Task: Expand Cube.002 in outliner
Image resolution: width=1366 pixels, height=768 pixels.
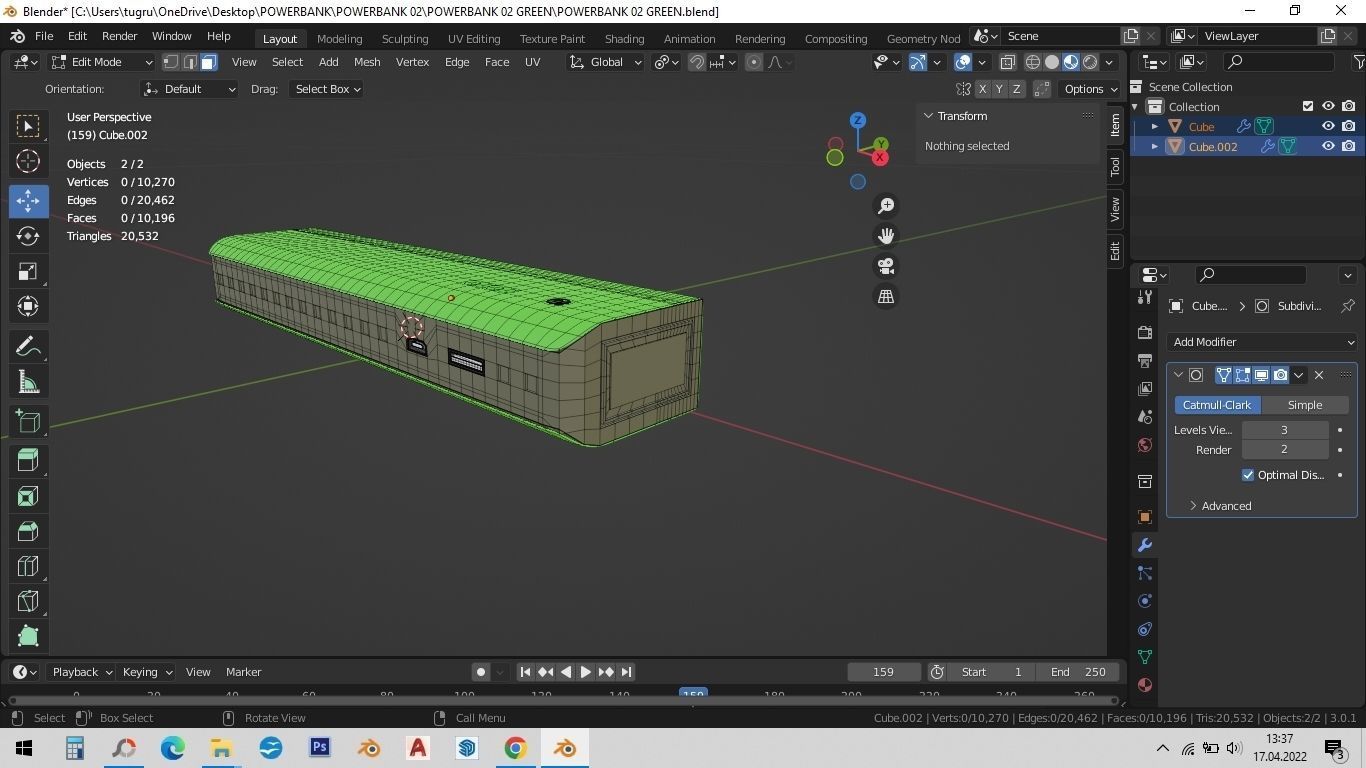Action: pos(1155,146)
